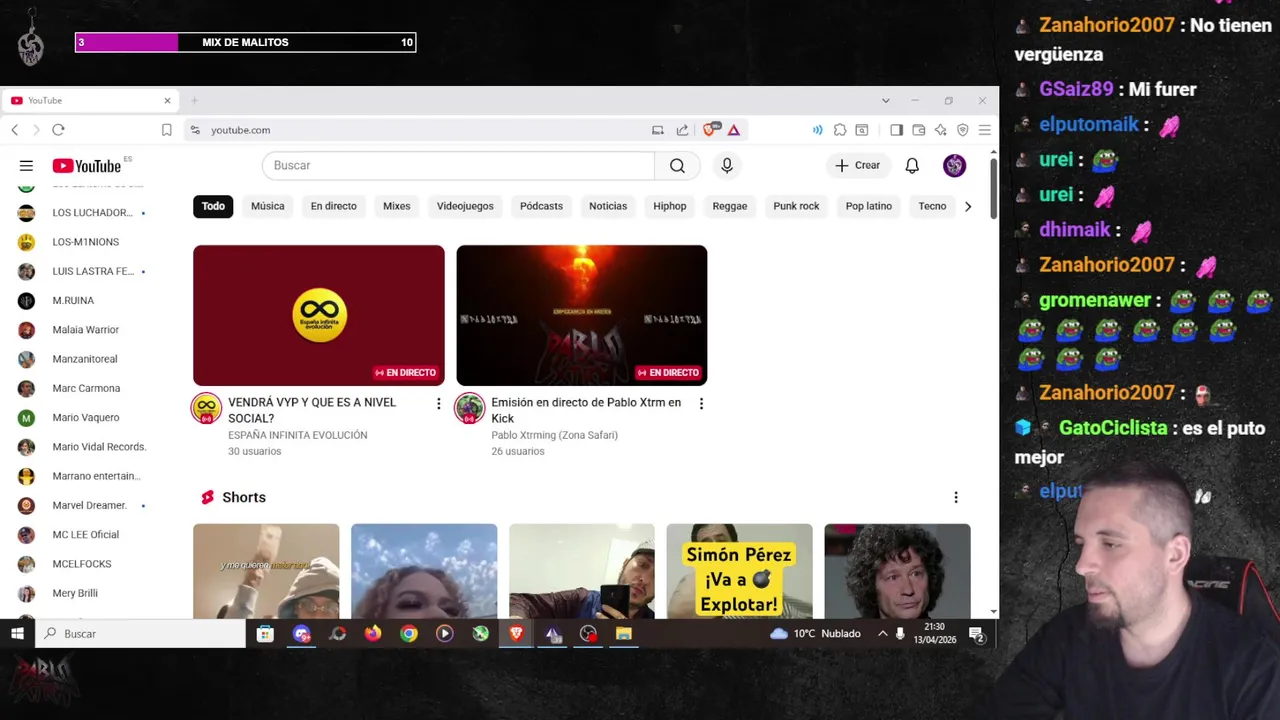This screenshot has width=1280, height=720.
Task: Click the blue sound-wave icon in browser toolbar
Action: click(817, 130)
